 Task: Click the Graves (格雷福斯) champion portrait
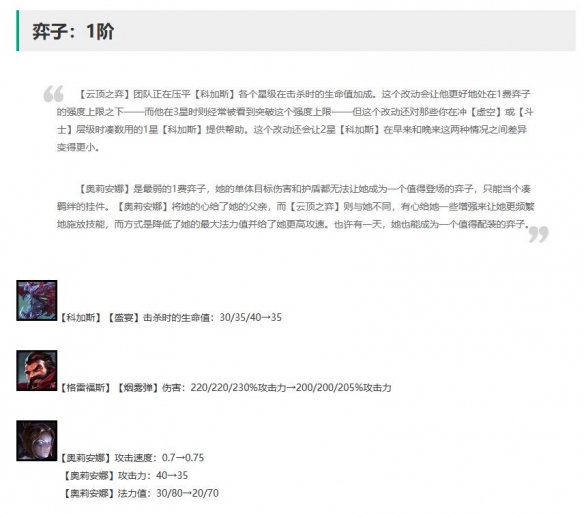(x=36, y=370)
